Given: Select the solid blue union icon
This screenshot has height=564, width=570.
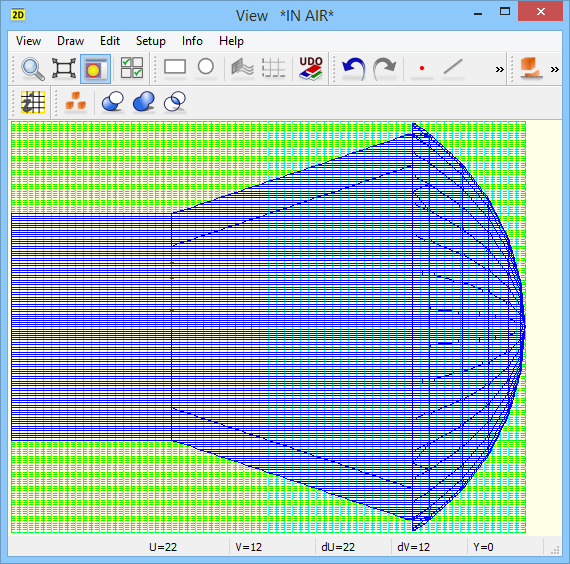Looking at the screenshot, I should [x=144, y=101].
